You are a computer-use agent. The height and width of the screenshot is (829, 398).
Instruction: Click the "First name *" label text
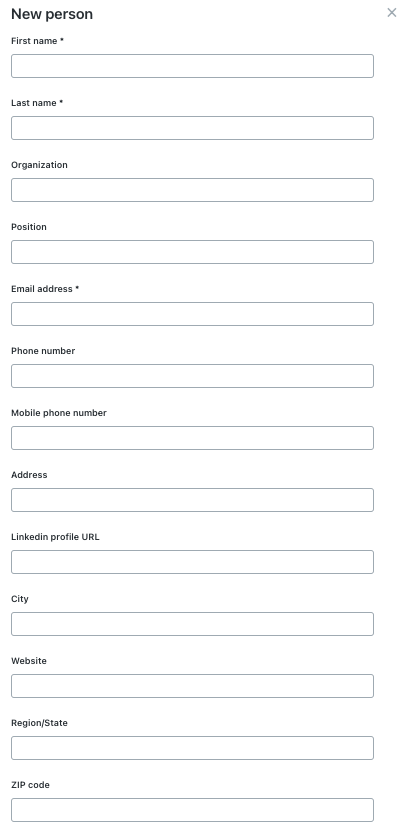pos(38,41)
